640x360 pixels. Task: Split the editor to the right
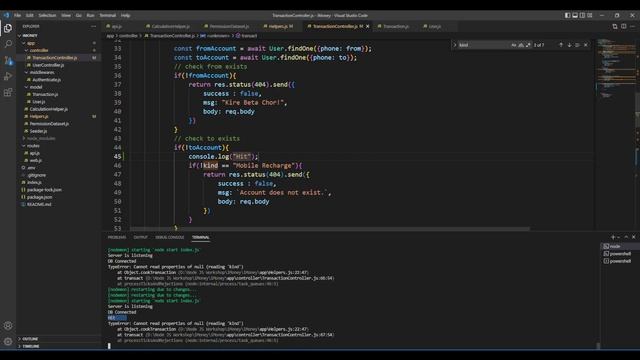coord(624,26)
